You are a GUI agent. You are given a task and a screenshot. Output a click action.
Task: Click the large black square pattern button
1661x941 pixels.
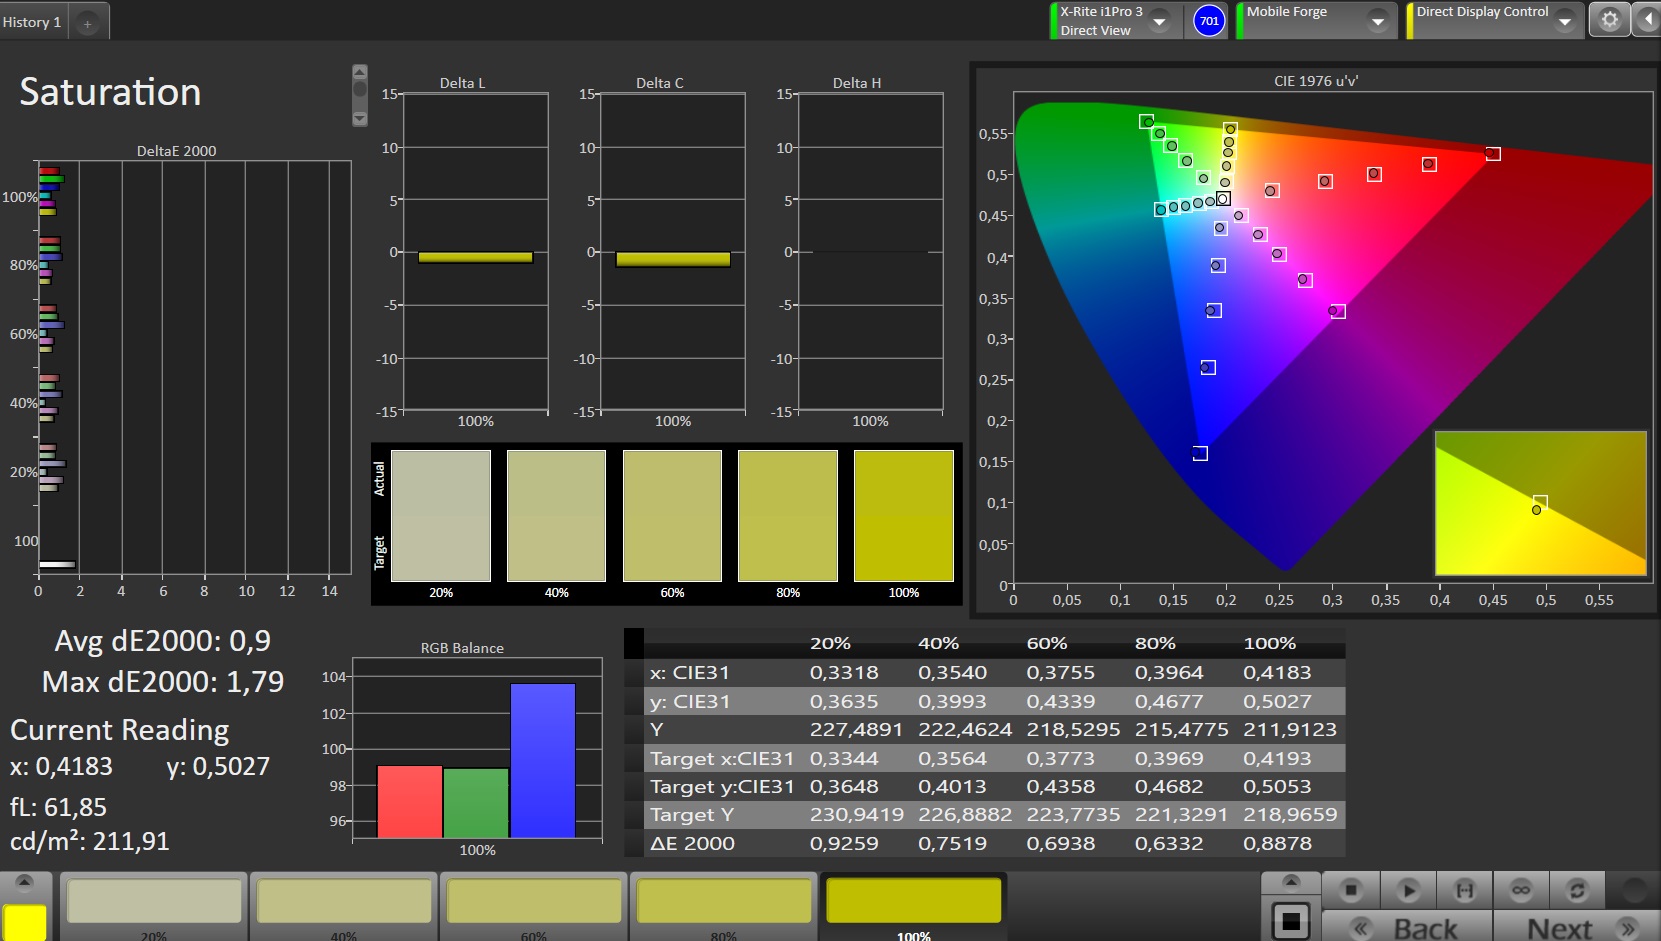(1291, 920)
